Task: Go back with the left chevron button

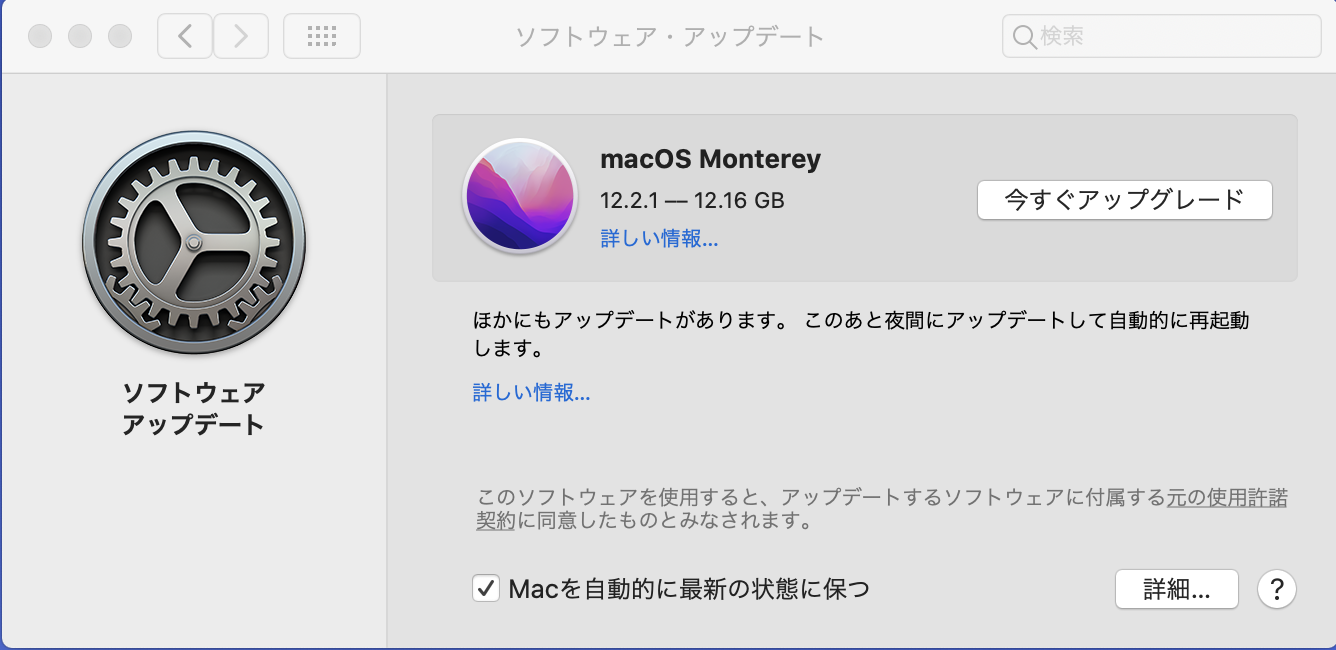Action: [185, 37]
